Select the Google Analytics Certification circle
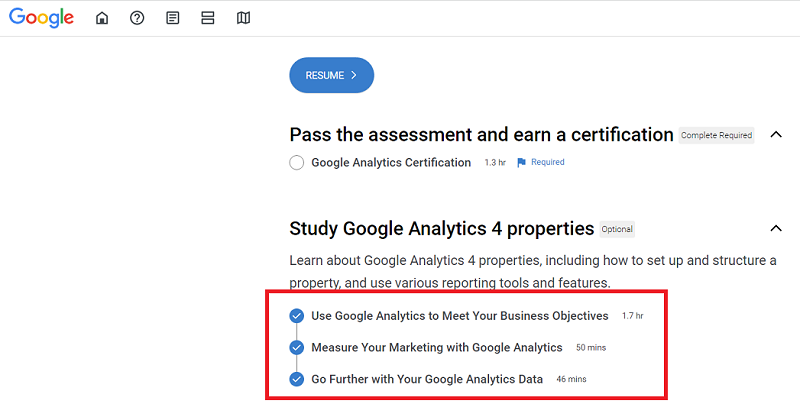 pos(296,163)
